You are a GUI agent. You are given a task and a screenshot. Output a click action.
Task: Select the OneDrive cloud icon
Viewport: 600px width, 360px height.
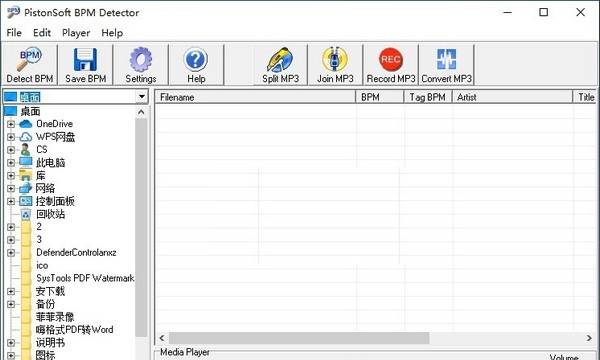[x=26, y=124]
